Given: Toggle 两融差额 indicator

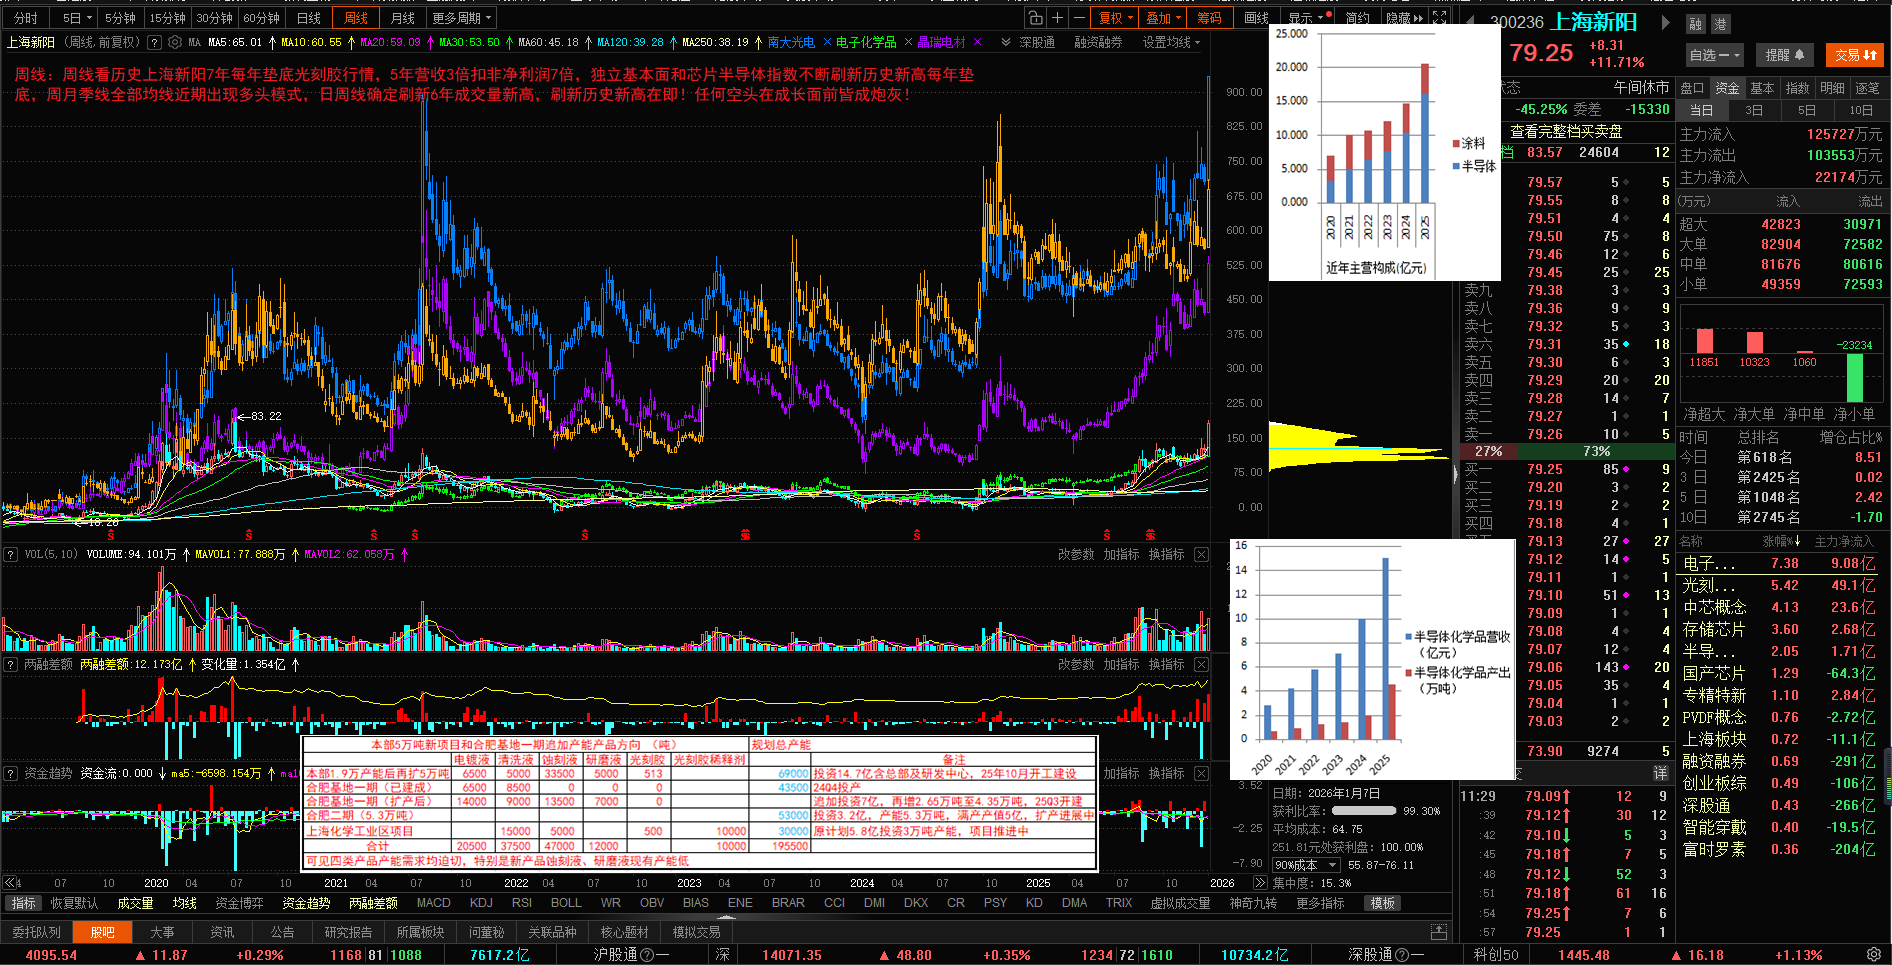Looking at the screenshot, I should [x=373, y=903].
